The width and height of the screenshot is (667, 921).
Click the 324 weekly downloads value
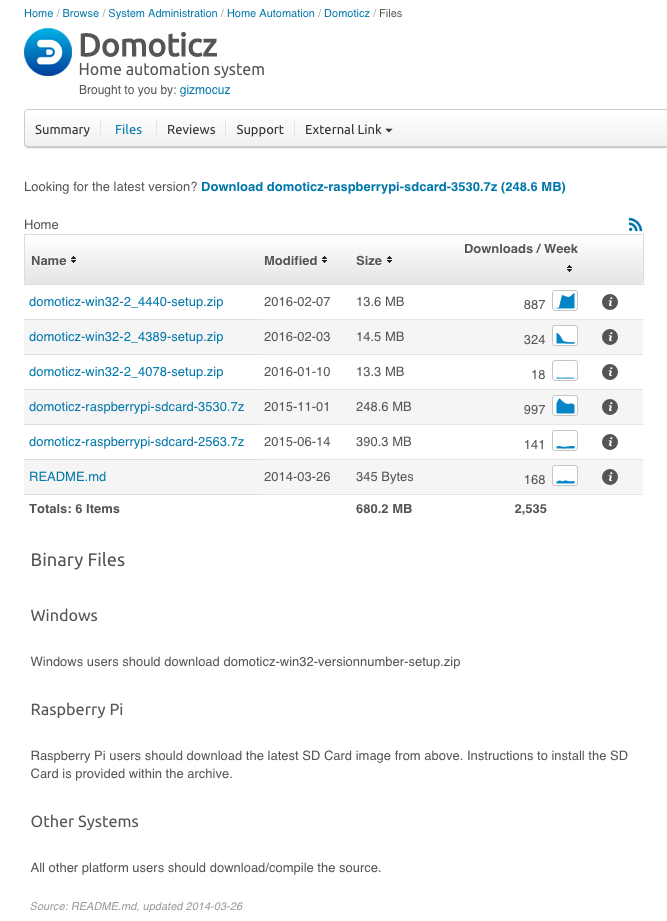click(534, 340)
